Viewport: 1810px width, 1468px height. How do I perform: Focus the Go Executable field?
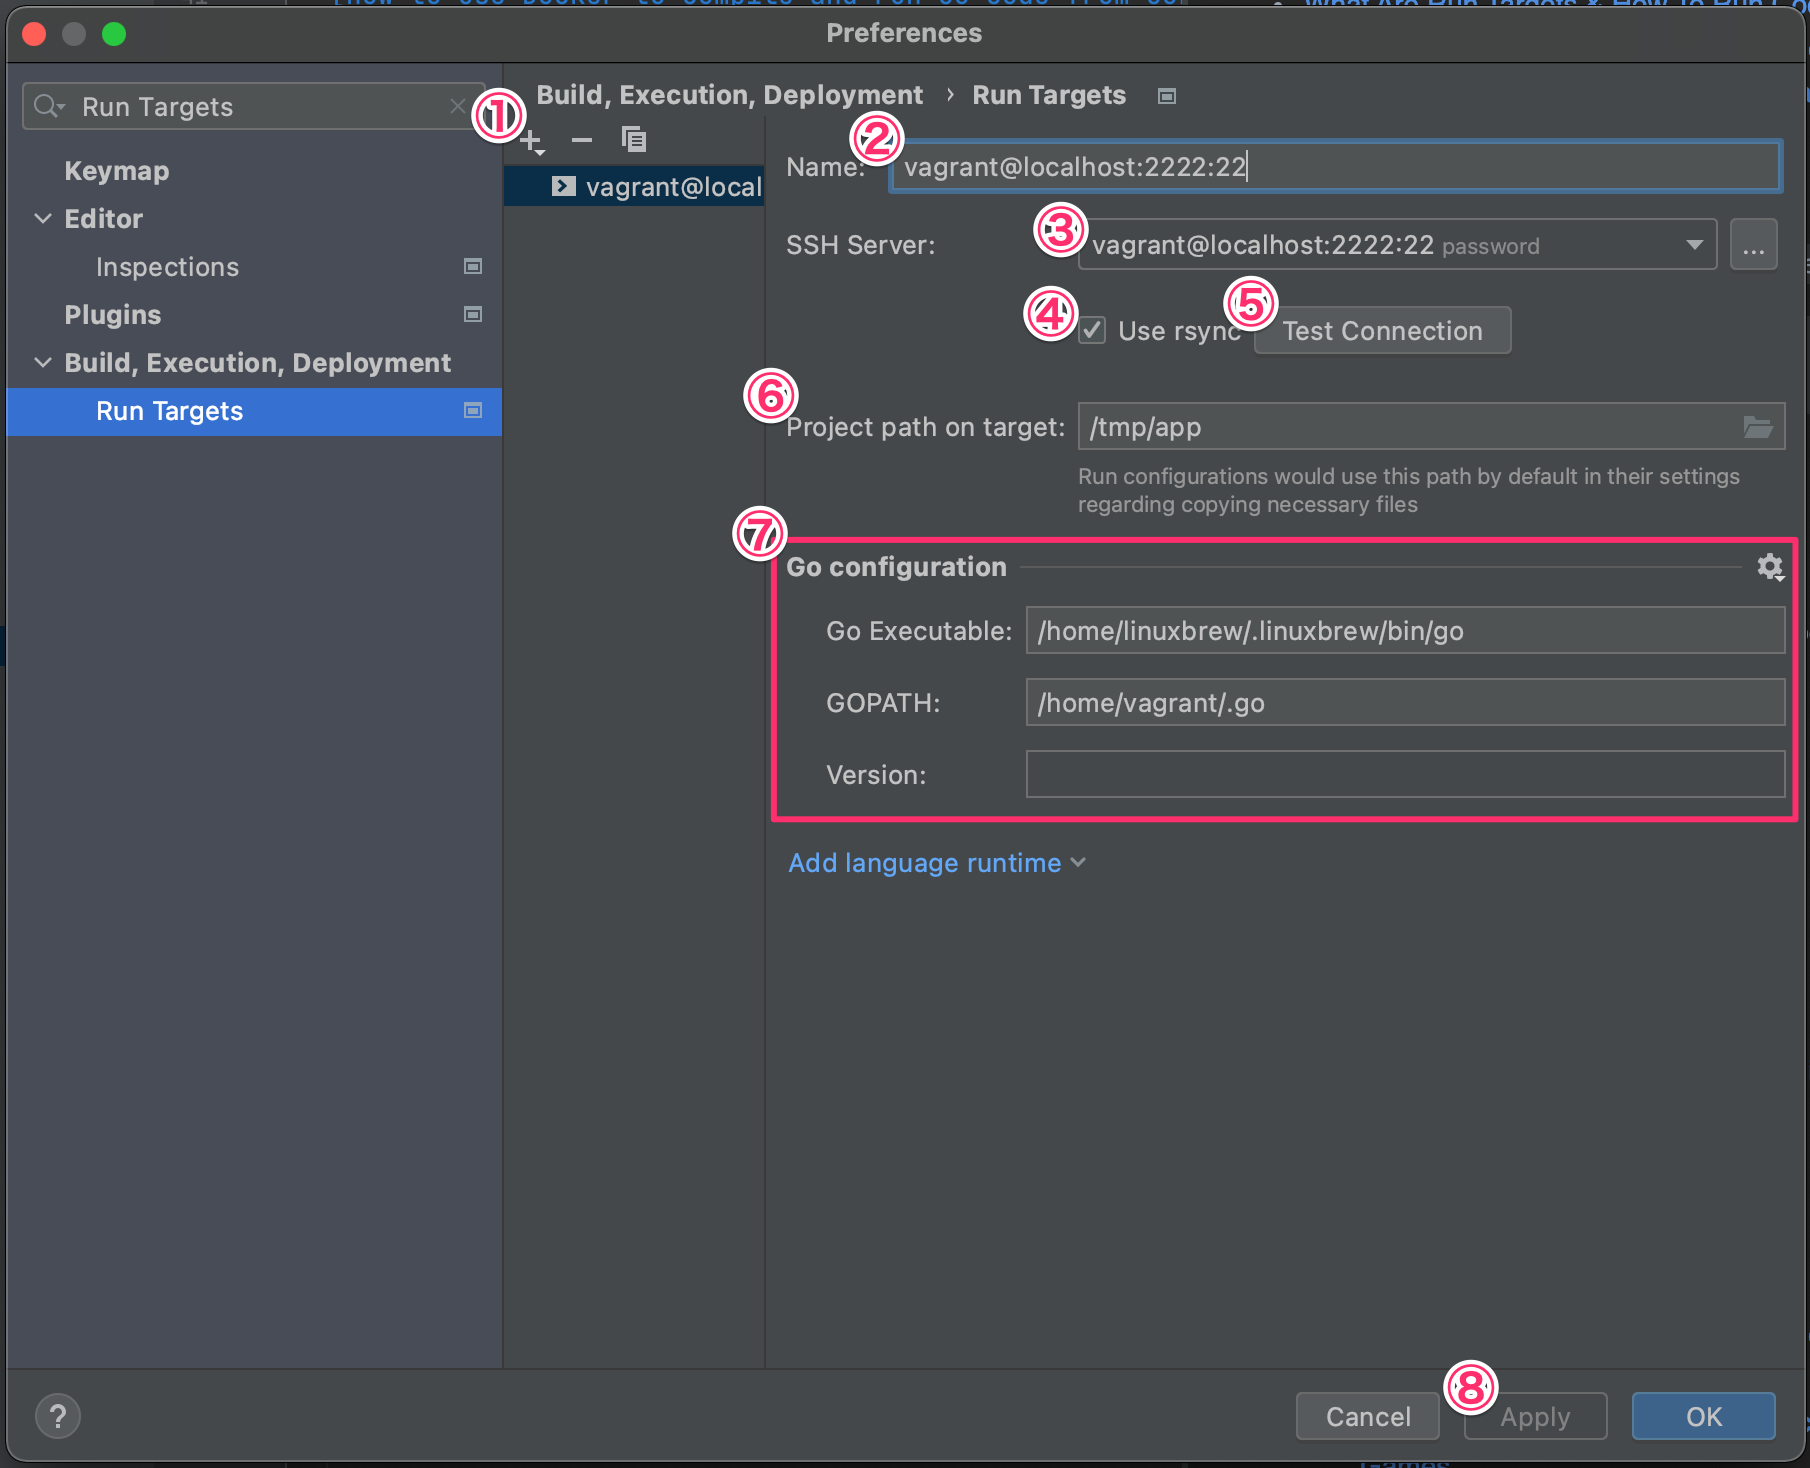1405,631
